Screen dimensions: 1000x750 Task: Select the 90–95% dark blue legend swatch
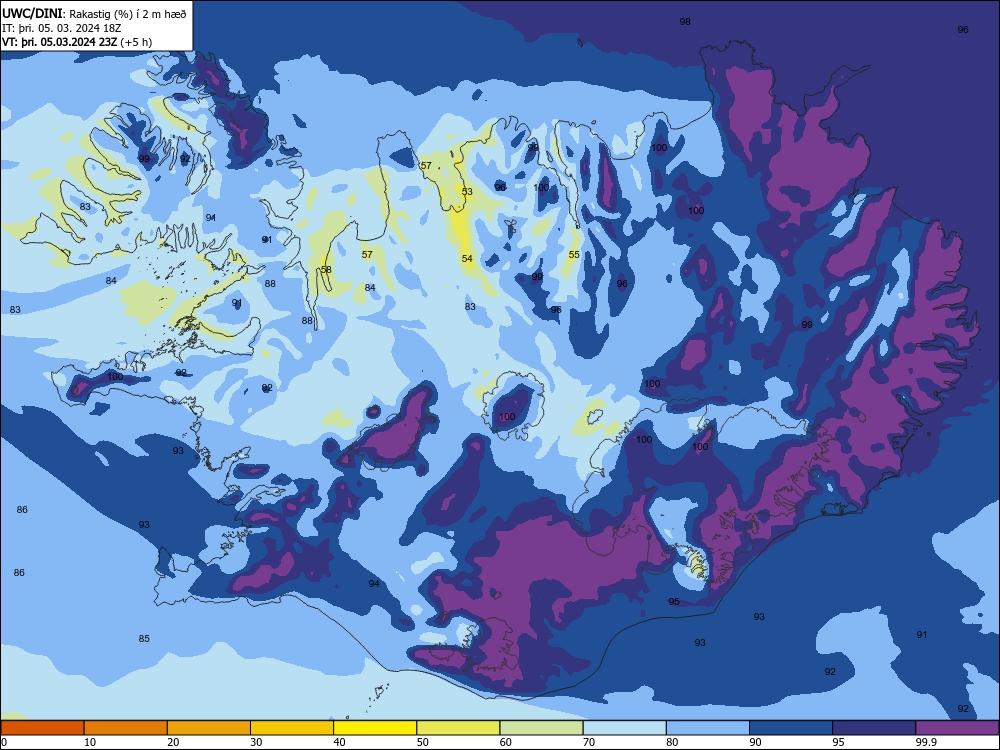click(x=791, y=728)
